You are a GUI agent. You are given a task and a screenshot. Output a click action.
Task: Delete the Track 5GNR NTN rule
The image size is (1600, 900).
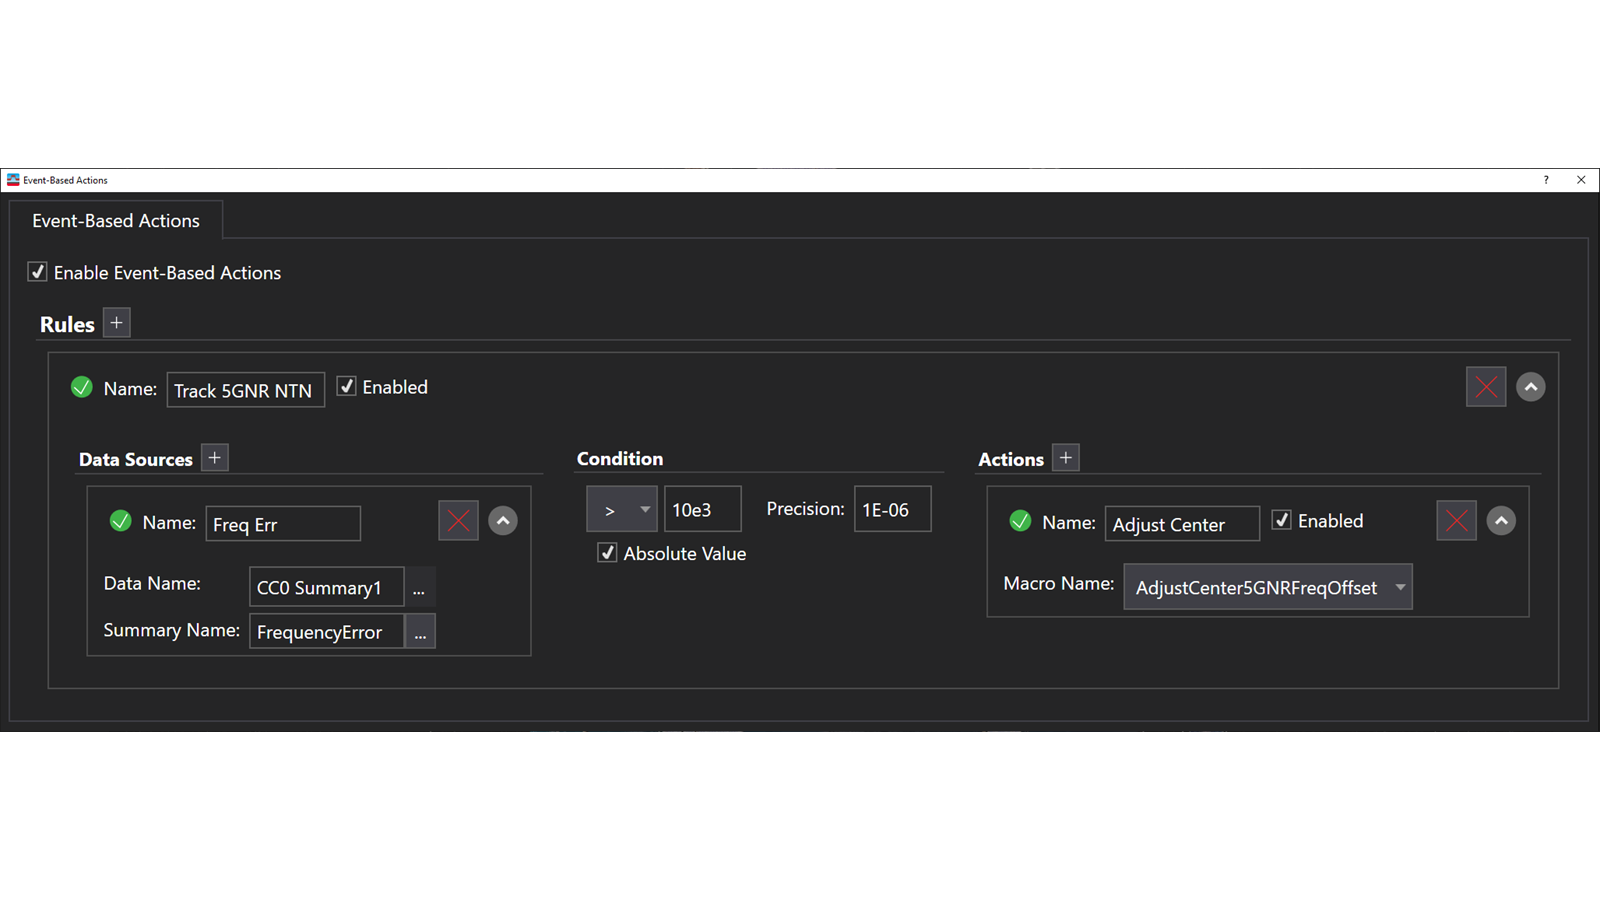(1486, 387)
